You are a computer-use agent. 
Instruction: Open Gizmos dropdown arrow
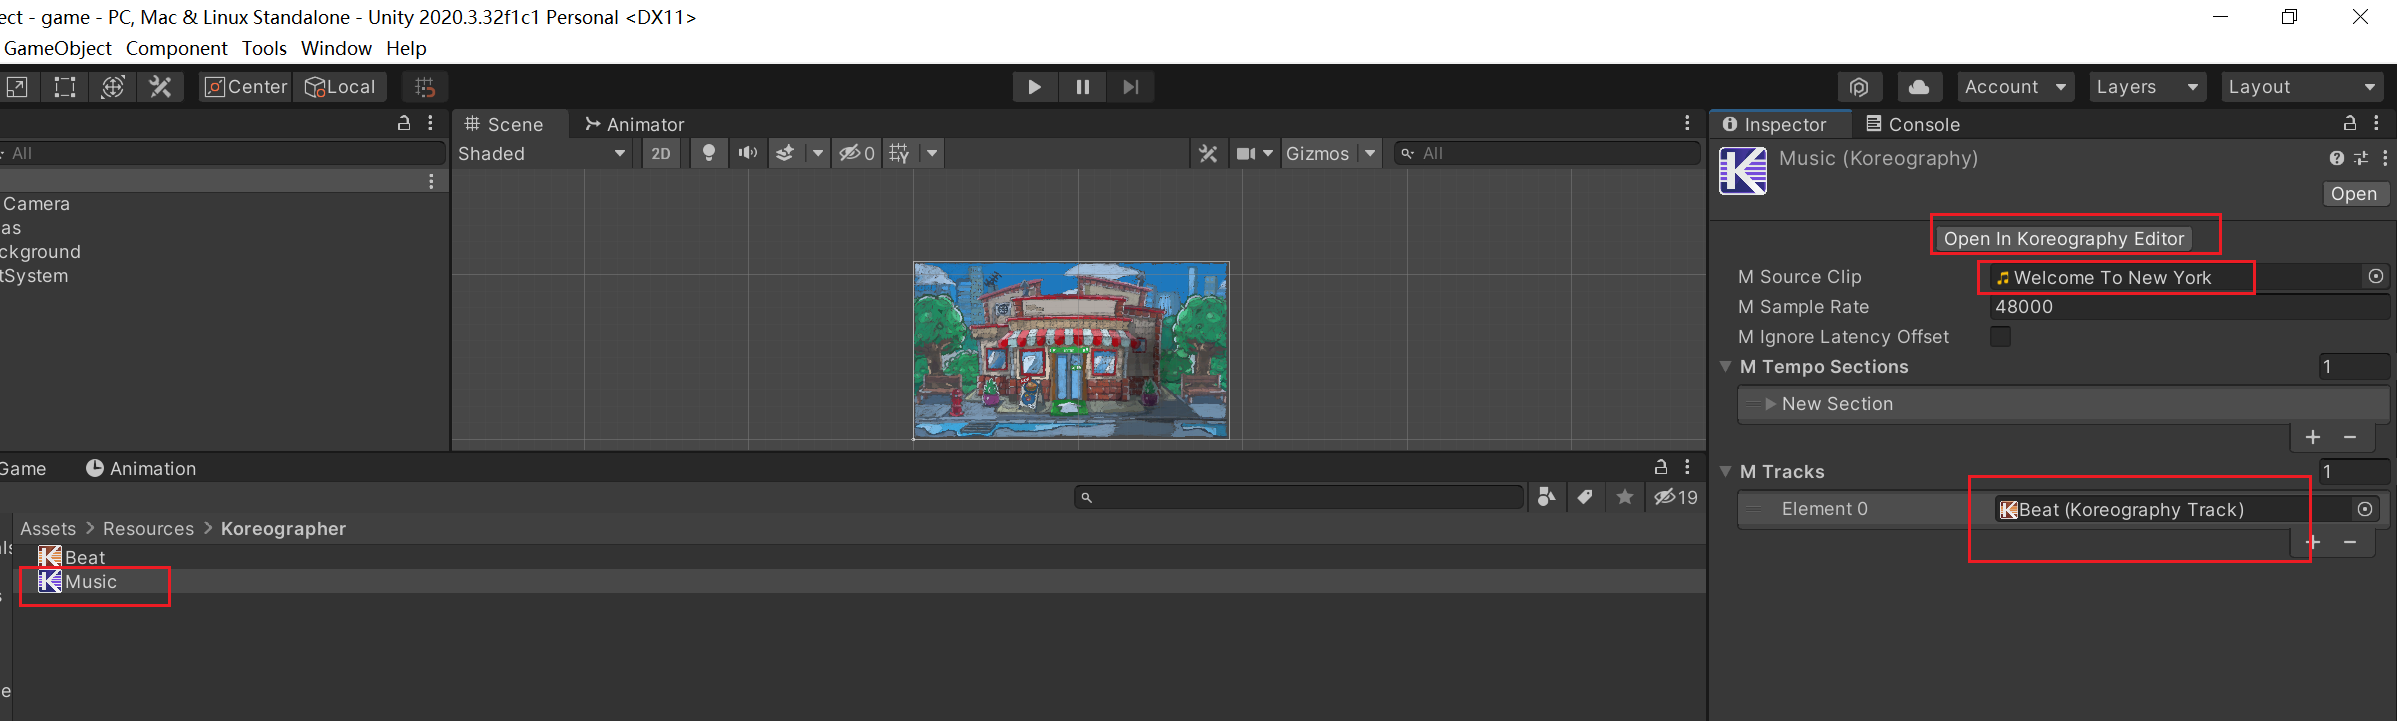coord(1370,153)
